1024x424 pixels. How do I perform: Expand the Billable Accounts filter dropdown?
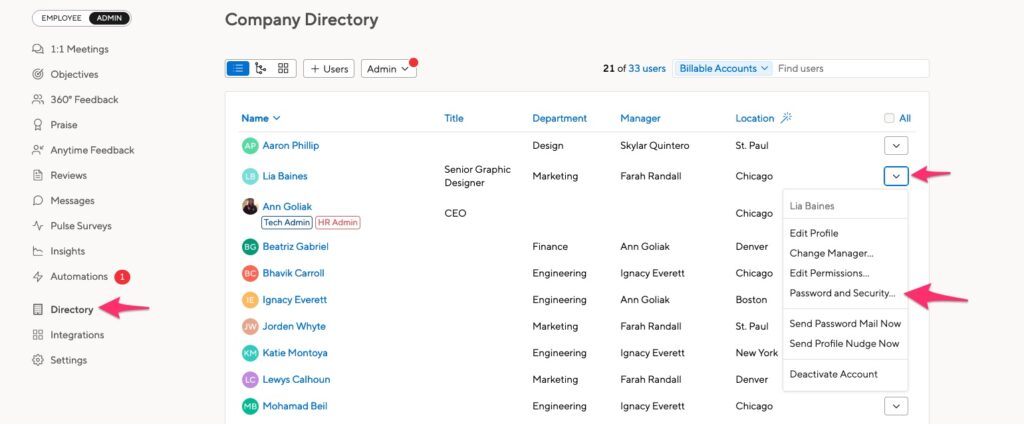724,68
